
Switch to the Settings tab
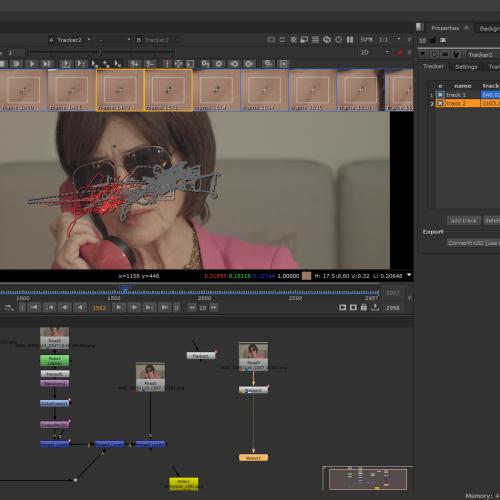[x=466, y=67]
